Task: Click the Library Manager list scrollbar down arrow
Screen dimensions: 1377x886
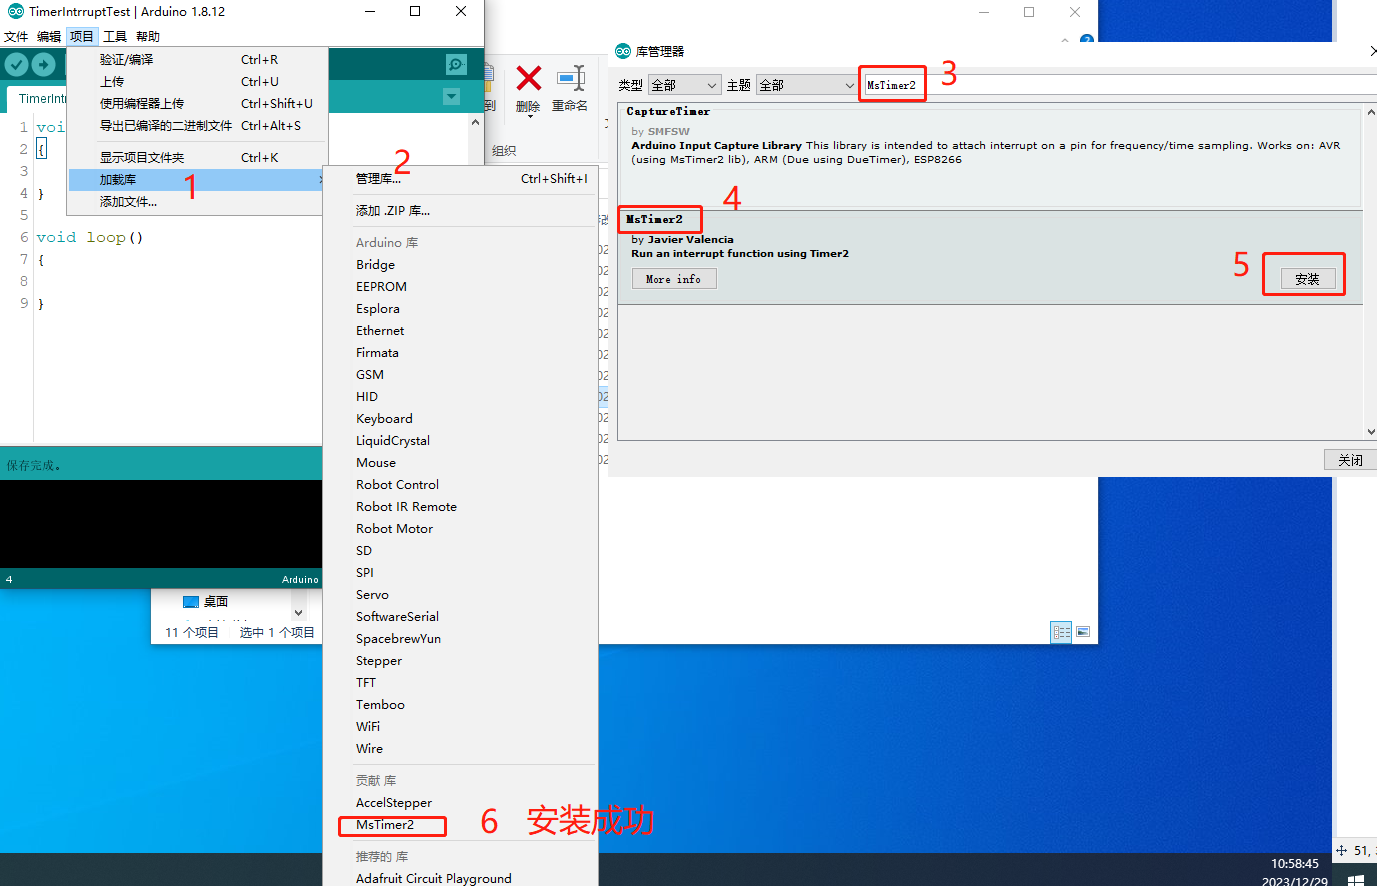Action: 1370,432
